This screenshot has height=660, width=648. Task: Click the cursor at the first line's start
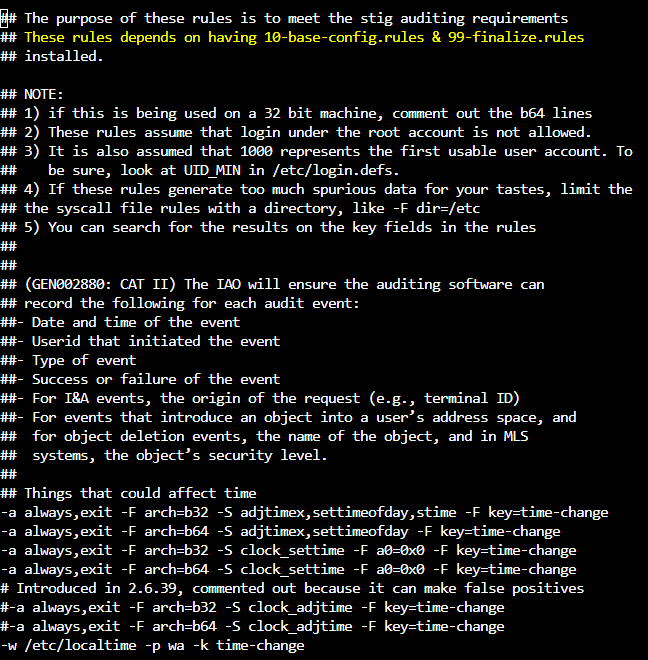pyautogui.click(x=5, y=19)
